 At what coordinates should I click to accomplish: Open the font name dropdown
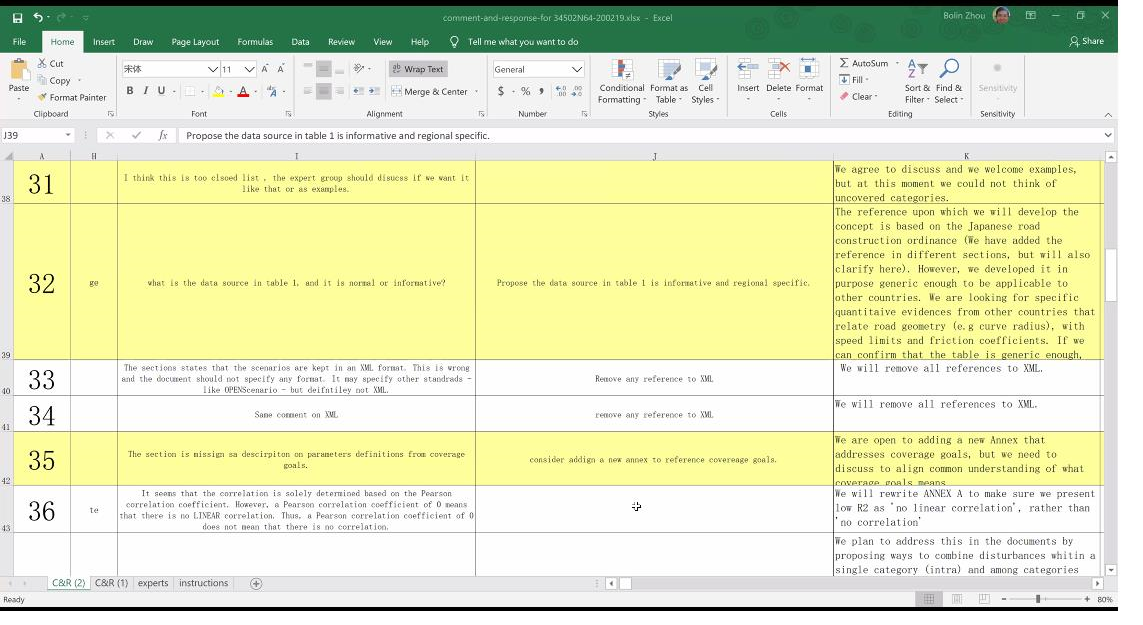click(212, 69)
